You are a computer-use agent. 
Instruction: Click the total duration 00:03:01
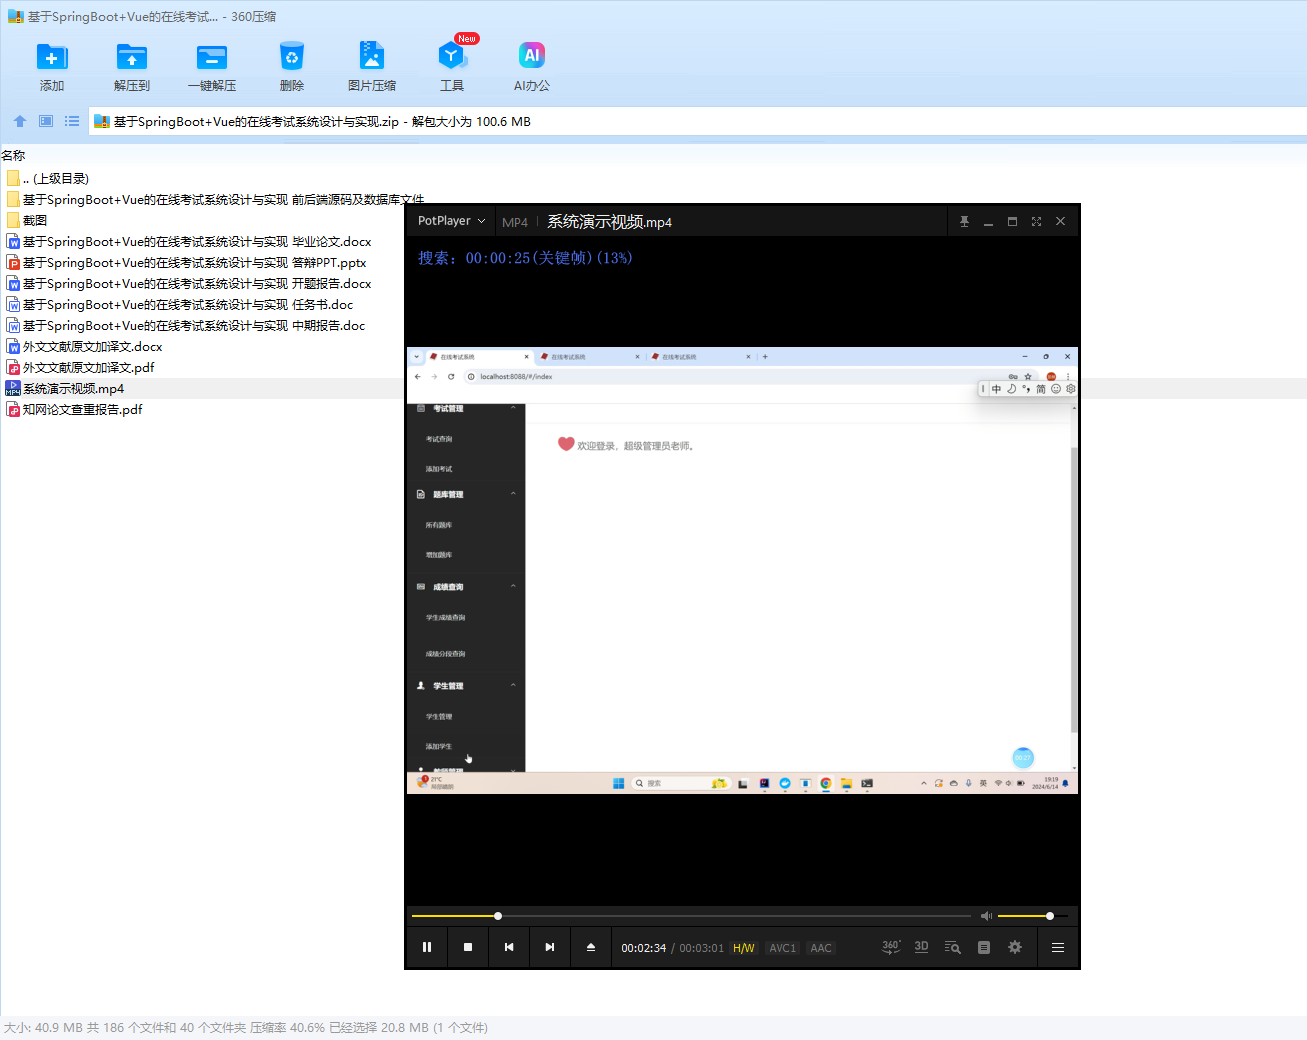tap(701, 948)
